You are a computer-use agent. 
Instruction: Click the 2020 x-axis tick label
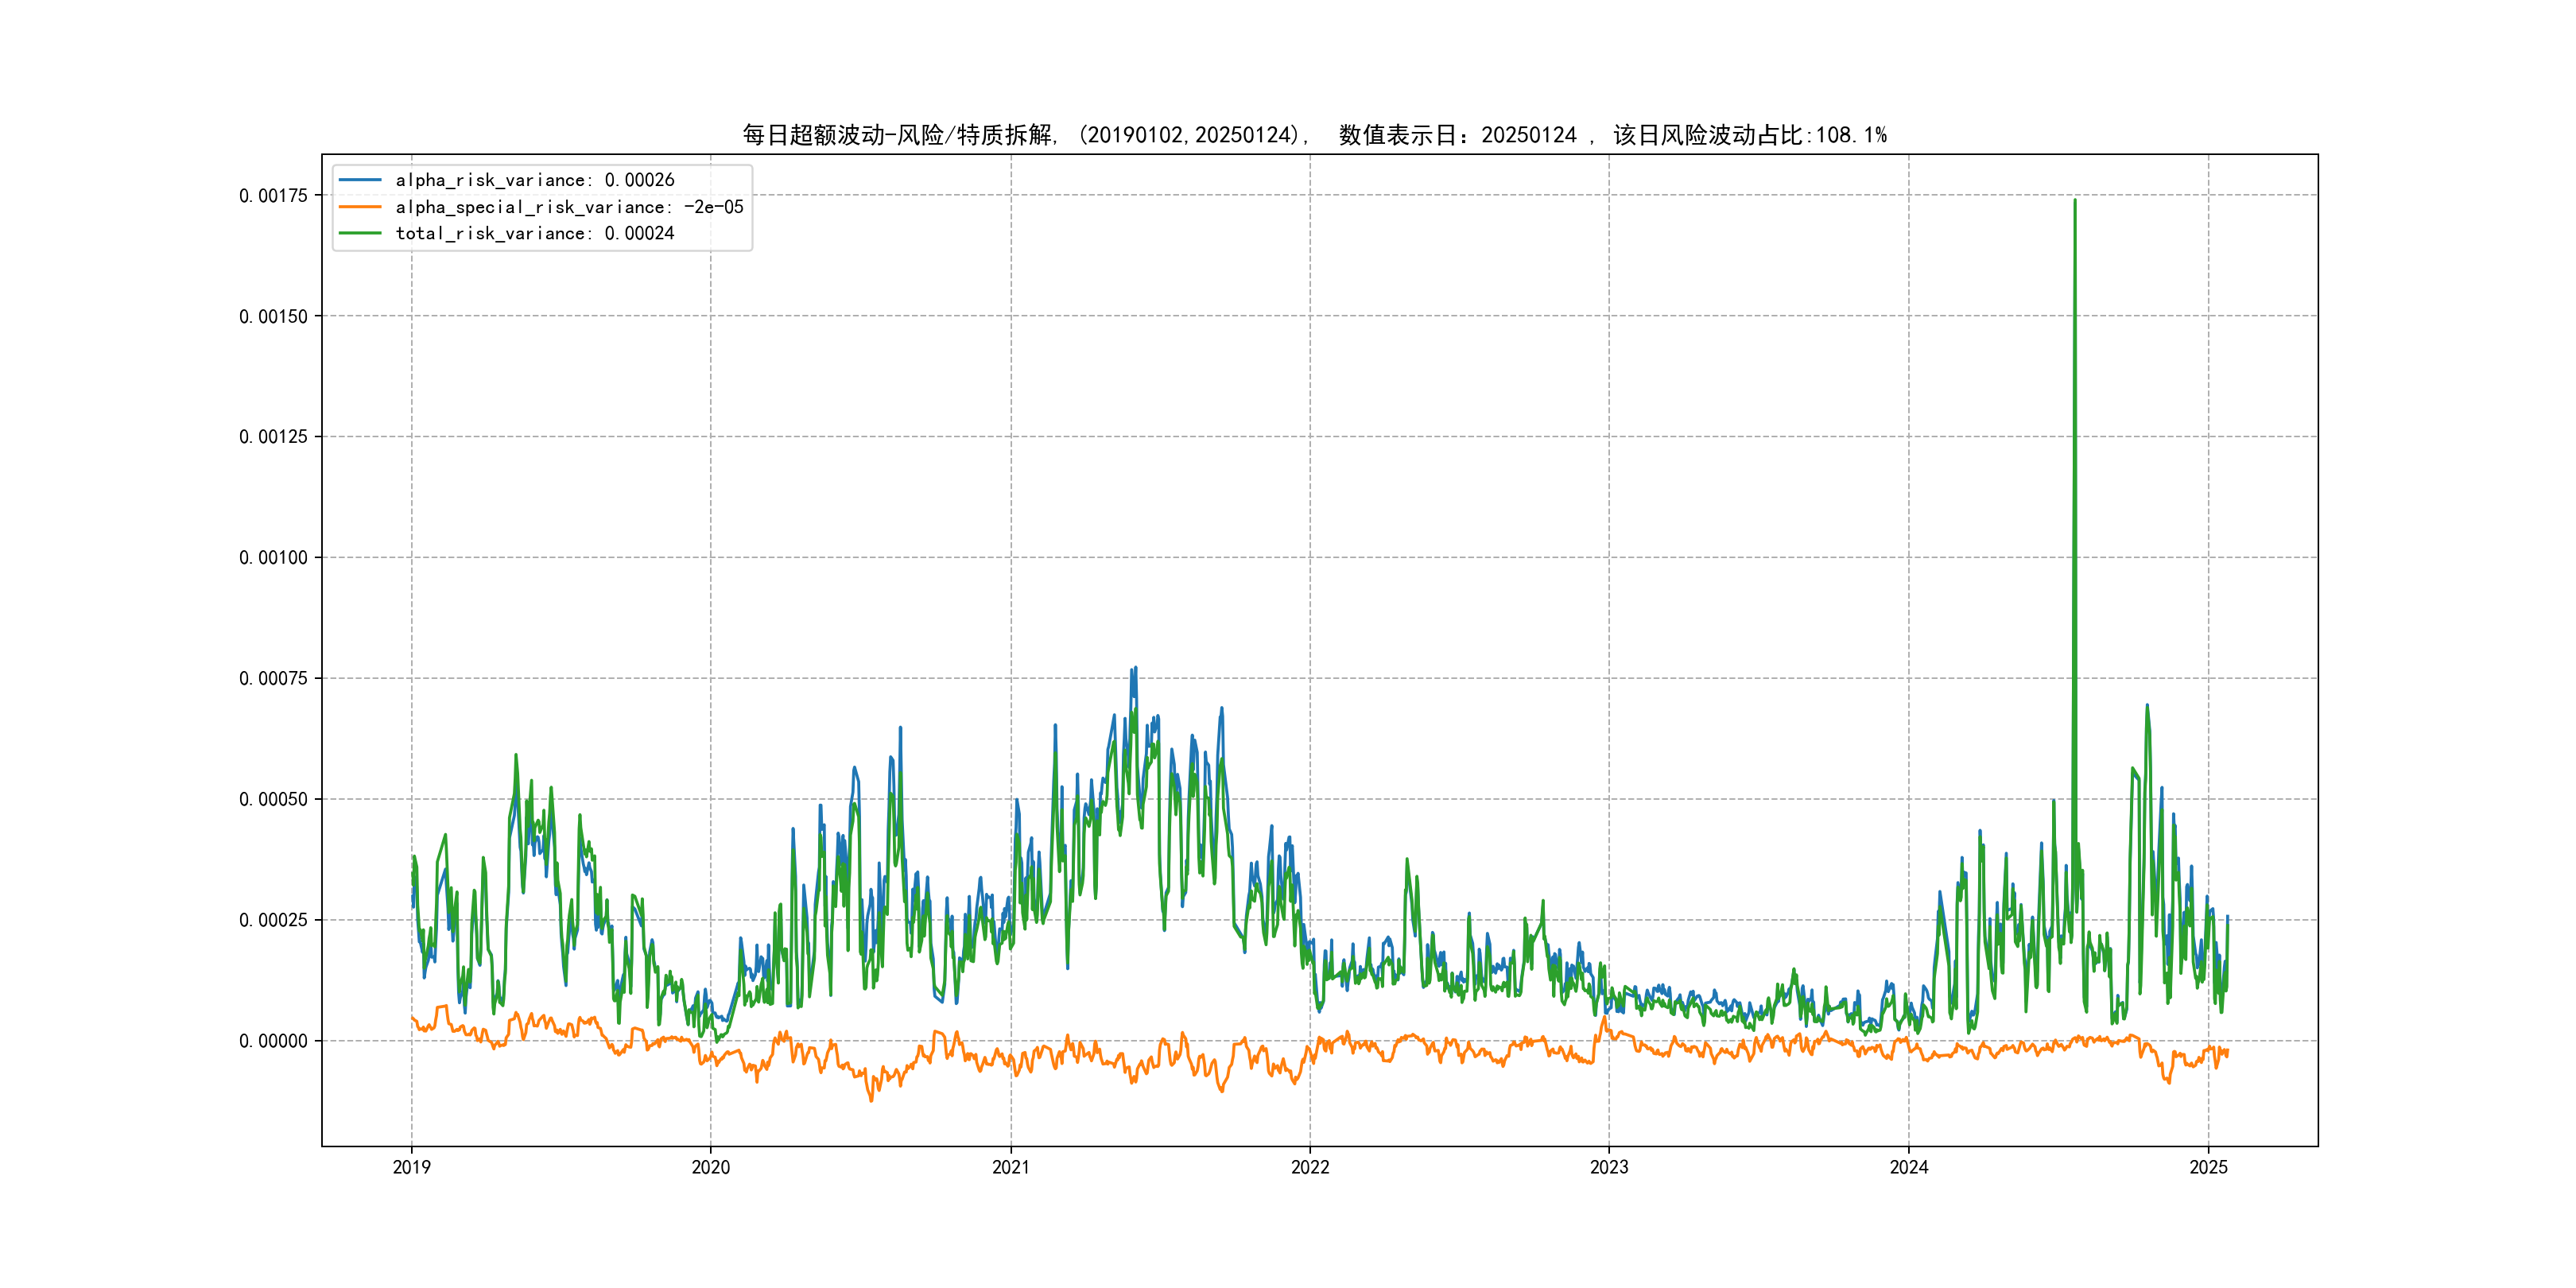coord(711,1167)
